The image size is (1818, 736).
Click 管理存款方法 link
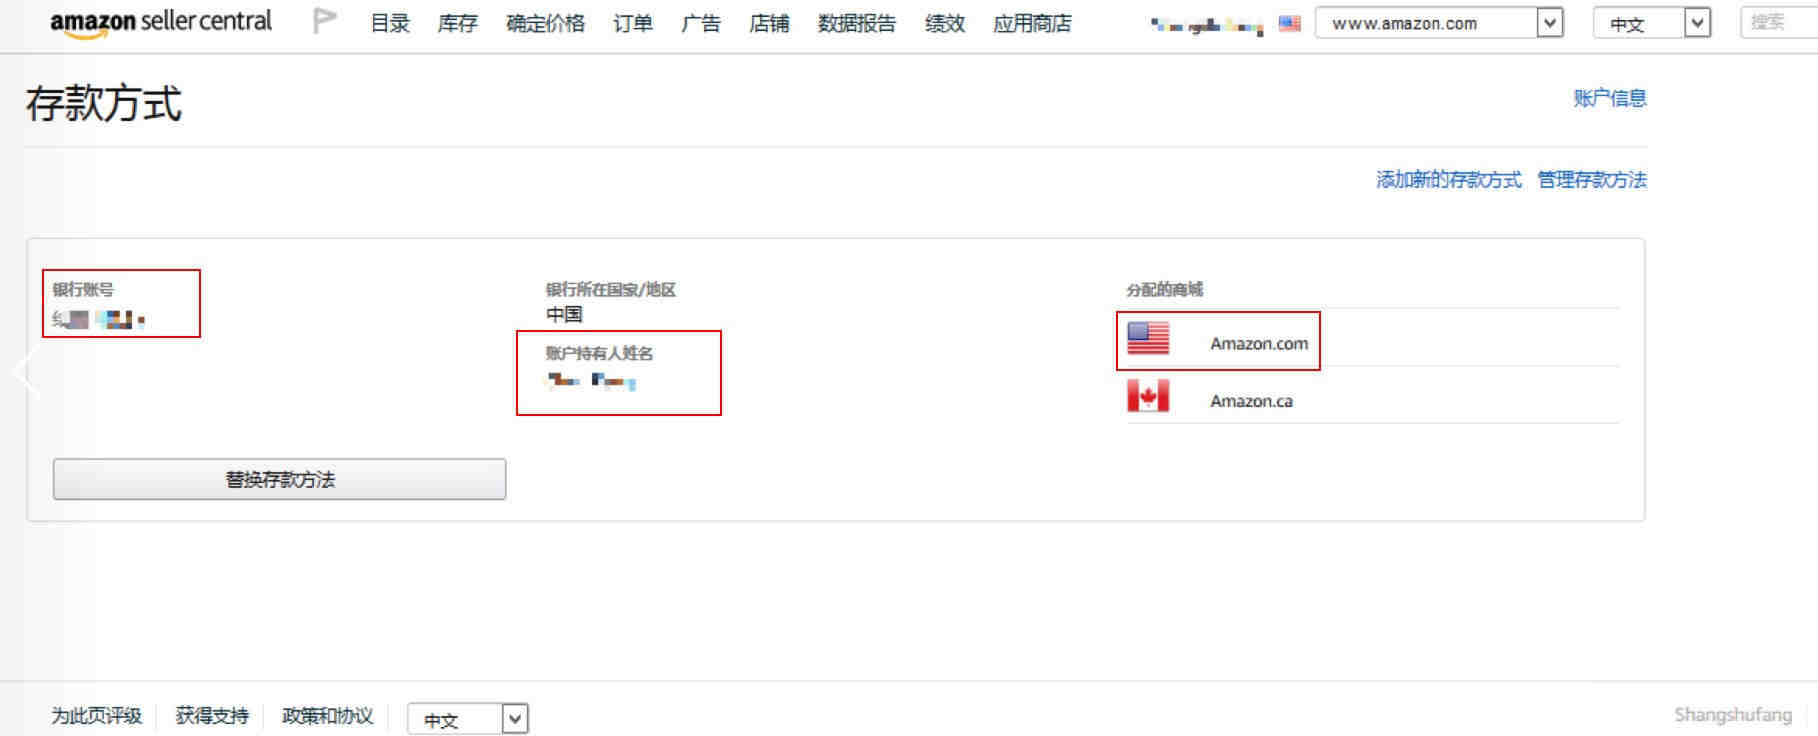tap(1592, 179)
